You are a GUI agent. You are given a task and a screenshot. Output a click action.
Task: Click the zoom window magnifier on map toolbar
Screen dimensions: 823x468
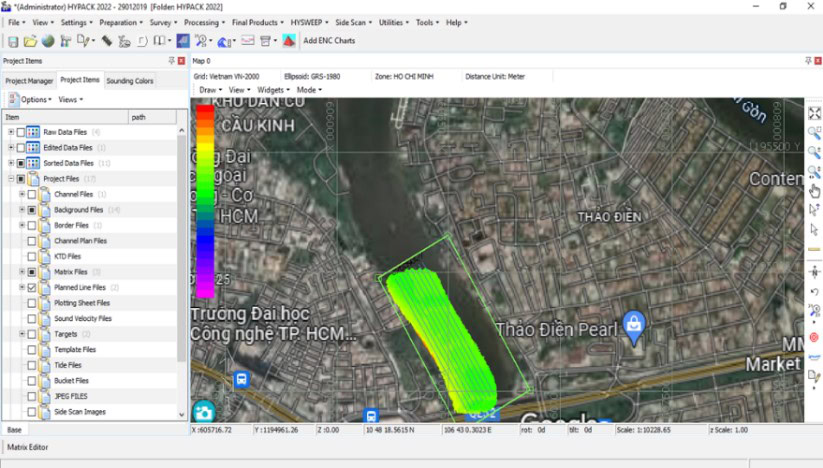coord(814,132)
